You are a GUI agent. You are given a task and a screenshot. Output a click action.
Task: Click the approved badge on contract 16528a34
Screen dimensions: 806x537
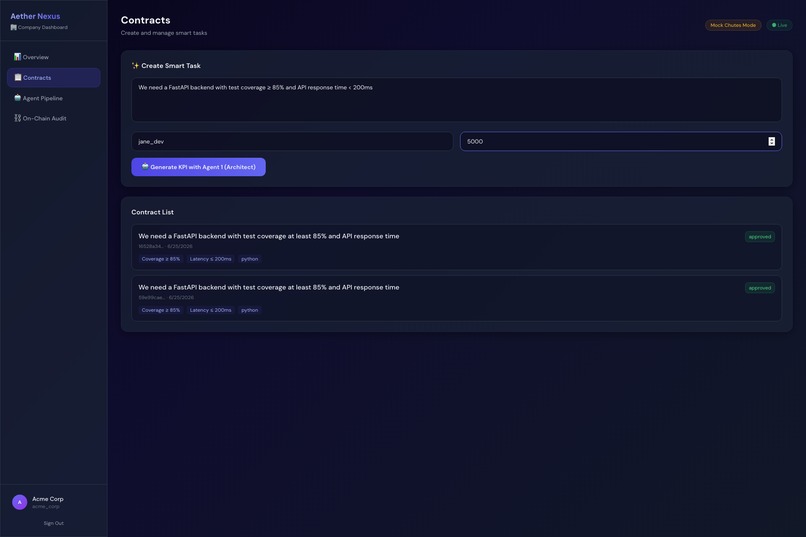coord(760,237)
